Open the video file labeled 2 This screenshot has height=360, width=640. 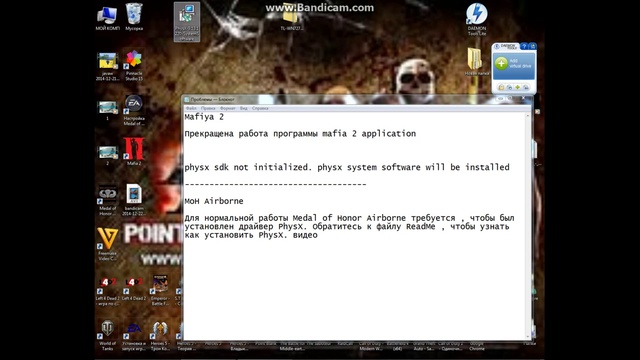point(107,155)
